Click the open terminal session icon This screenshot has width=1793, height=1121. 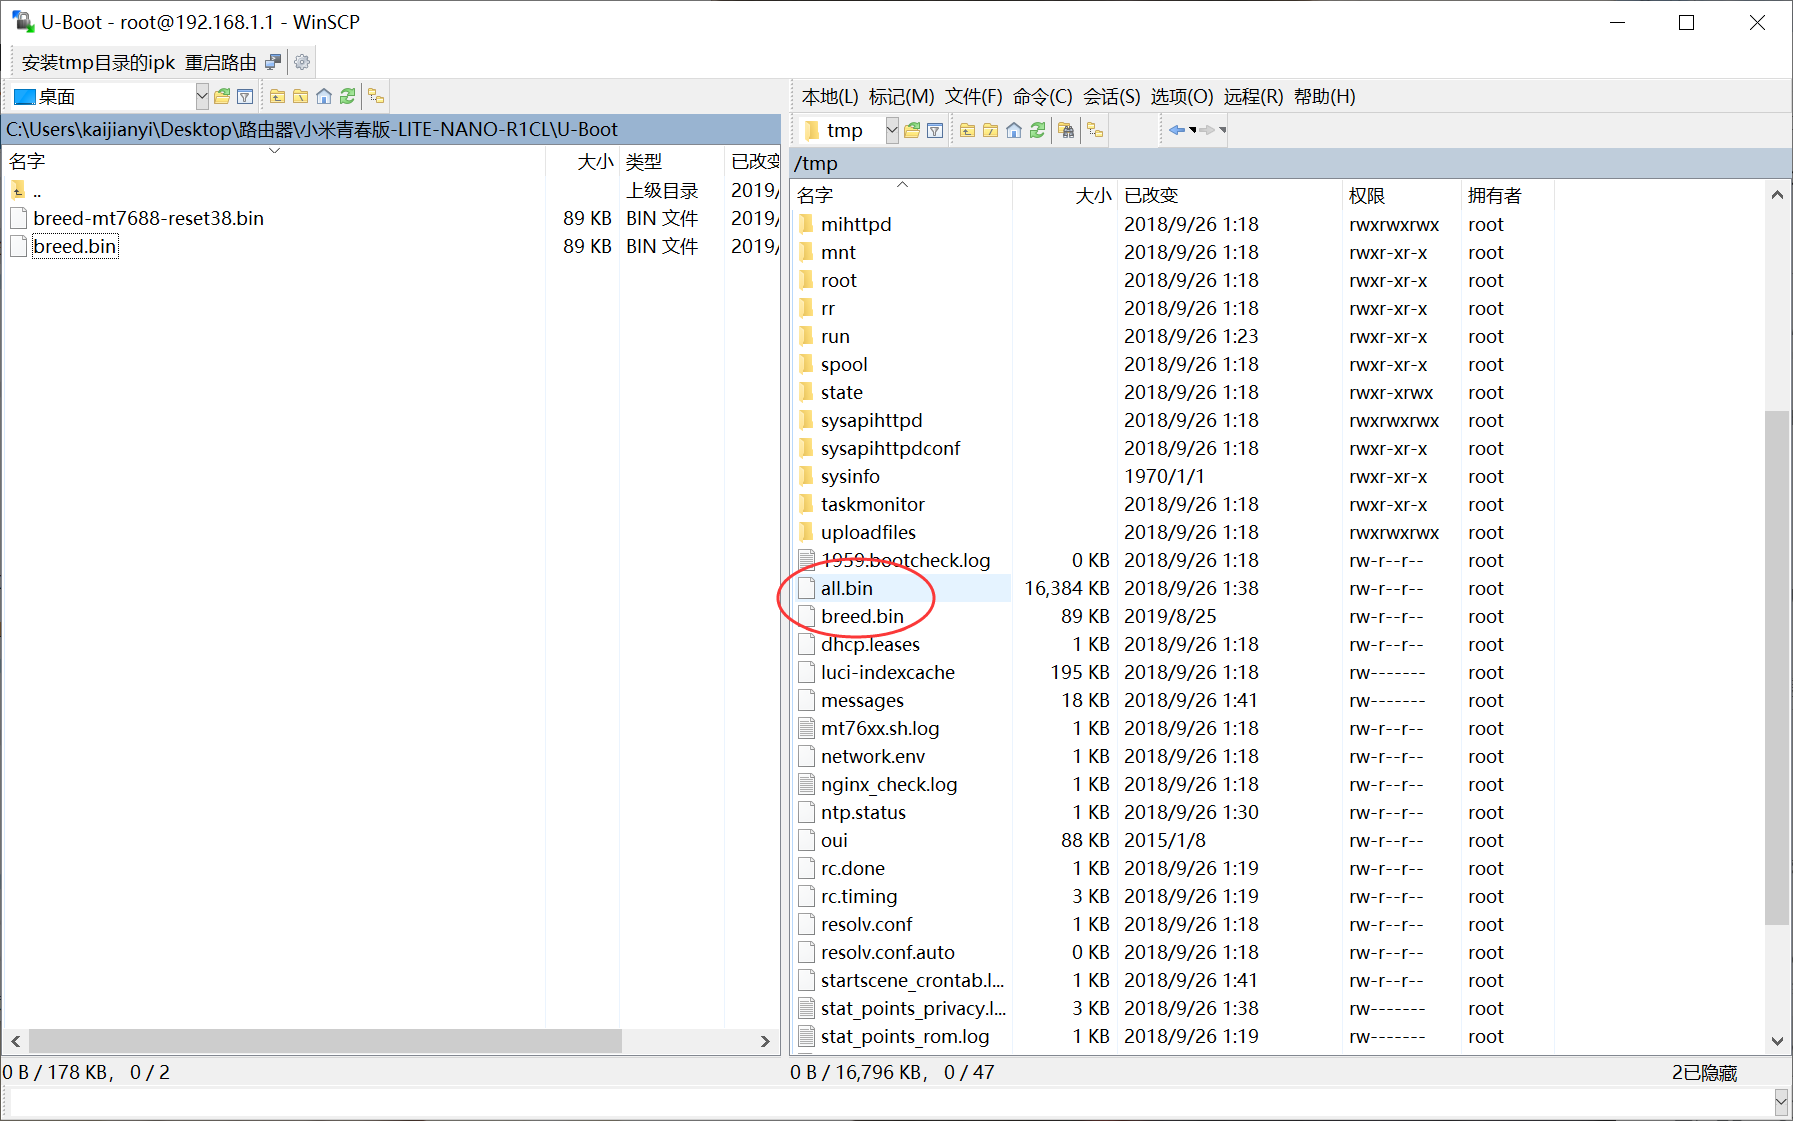coord(273,62)
